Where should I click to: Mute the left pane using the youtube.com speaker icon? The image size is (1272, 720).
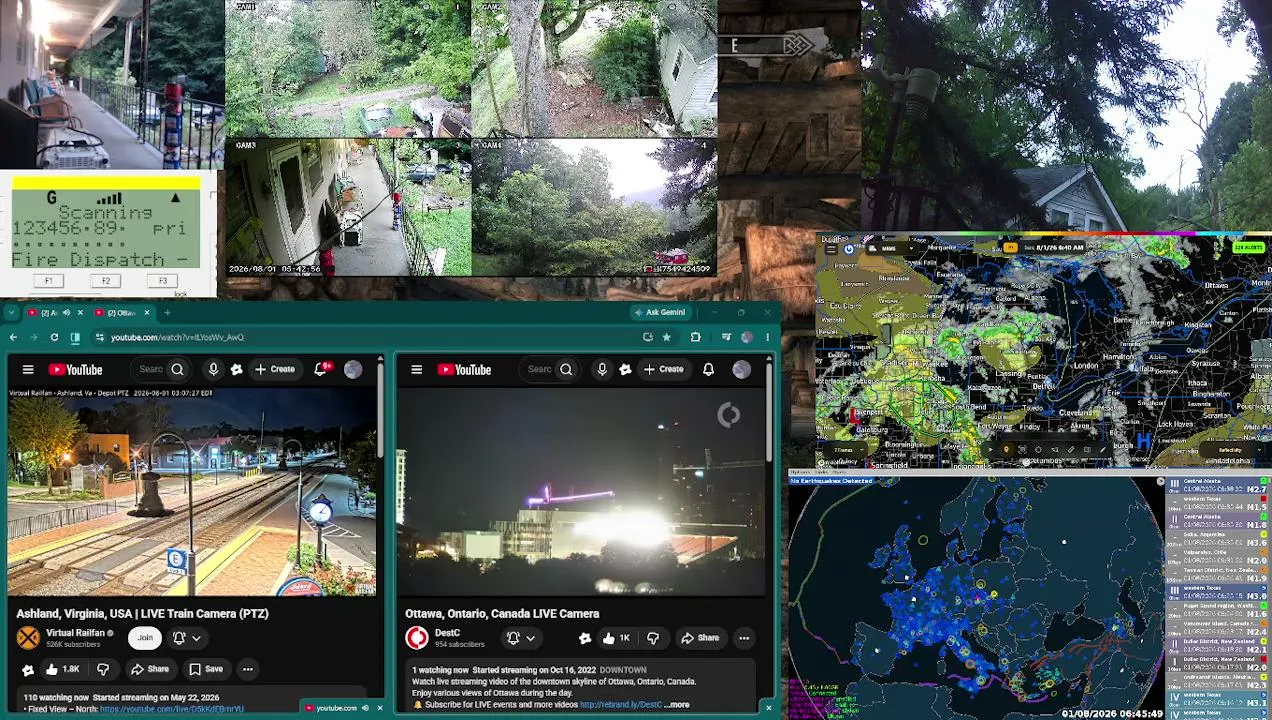[x=365, y=708]
